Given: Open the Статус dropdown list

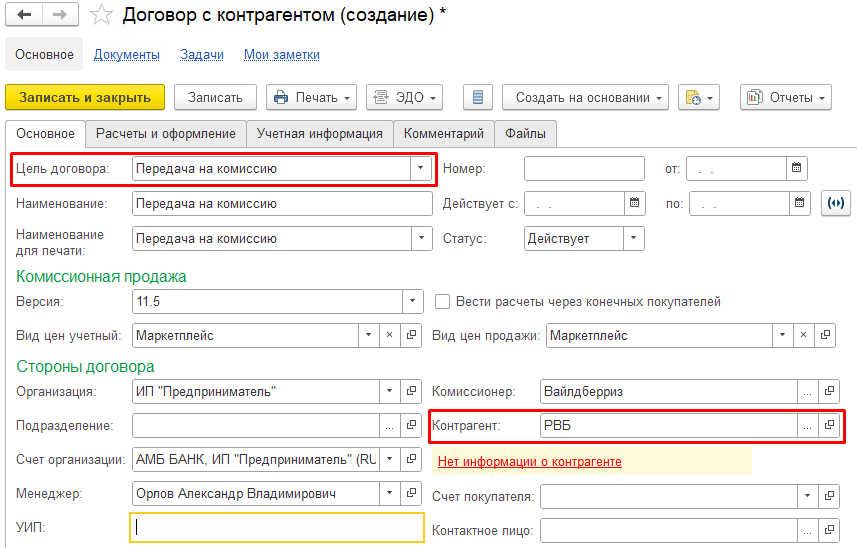Looking at the screenshot, I should coord(634,239).
